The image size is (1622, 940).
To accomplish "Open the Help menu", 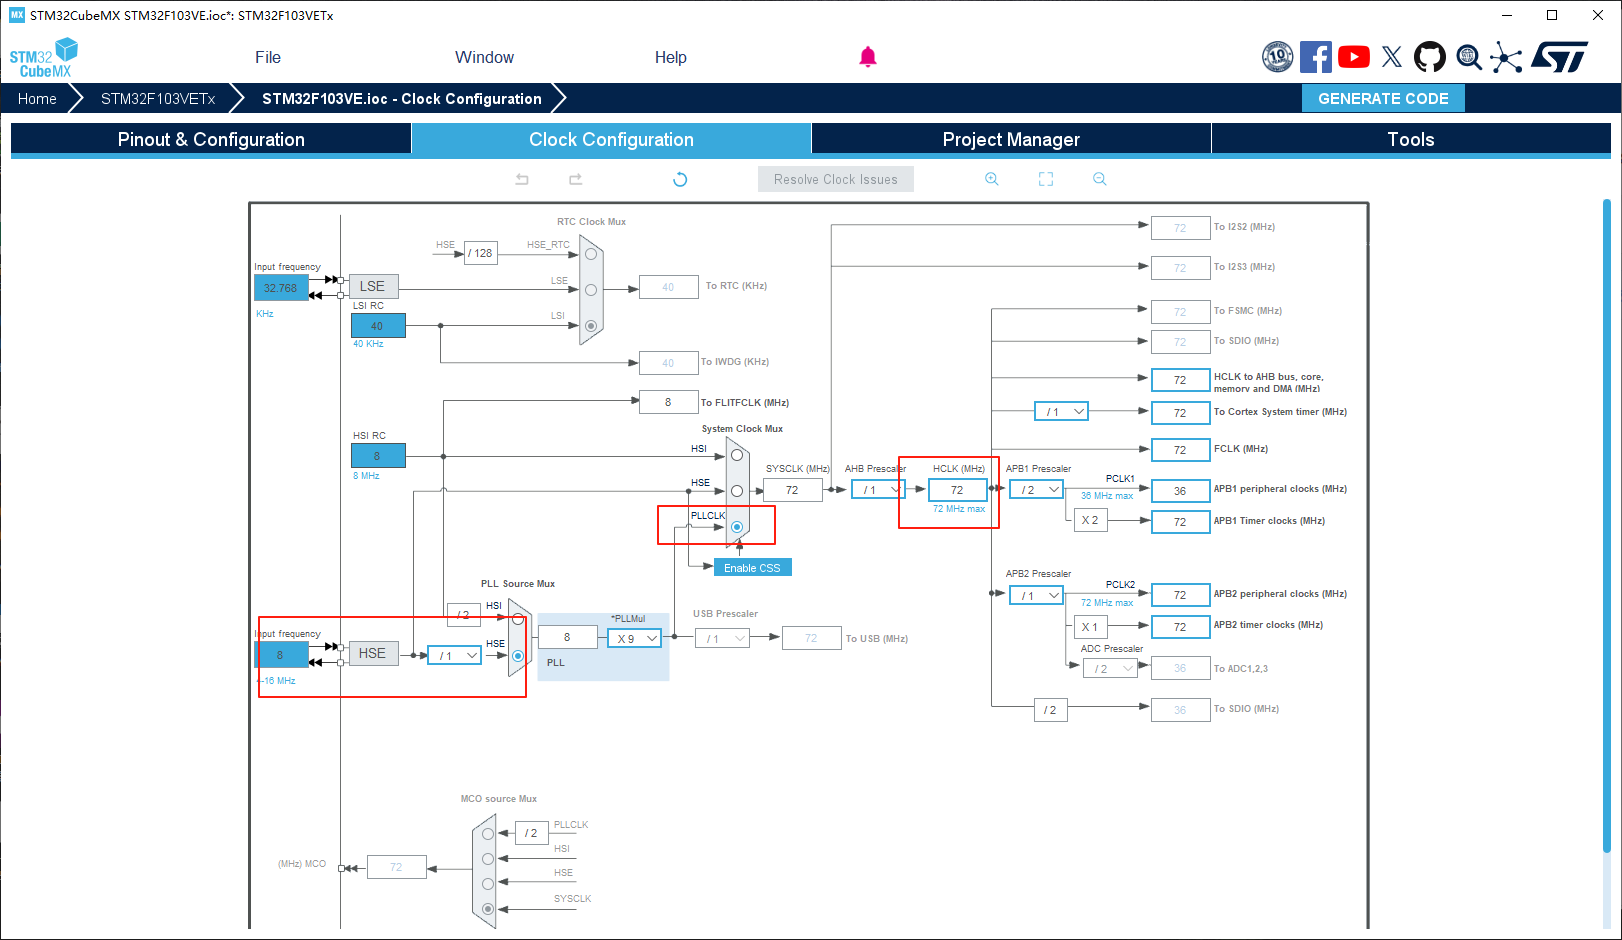I will pyautogui.click(x=670, y=57).
